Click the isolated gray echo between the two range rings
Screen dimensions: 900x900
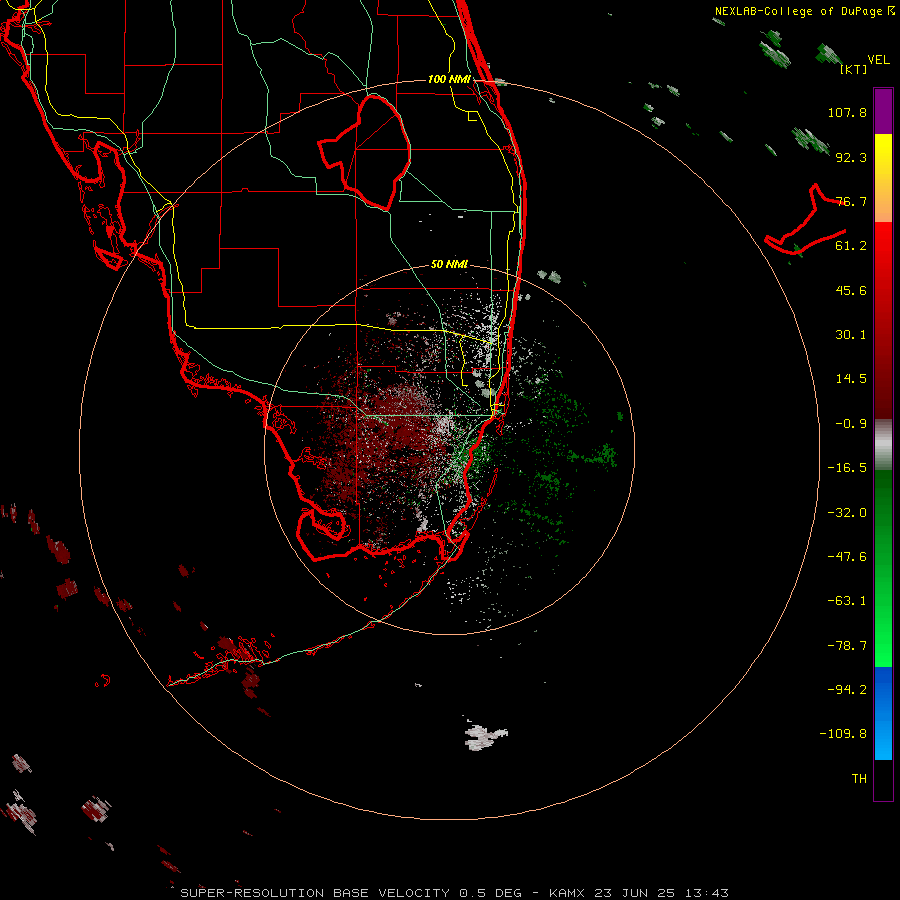pyautogui.click(x=486, y=738)
